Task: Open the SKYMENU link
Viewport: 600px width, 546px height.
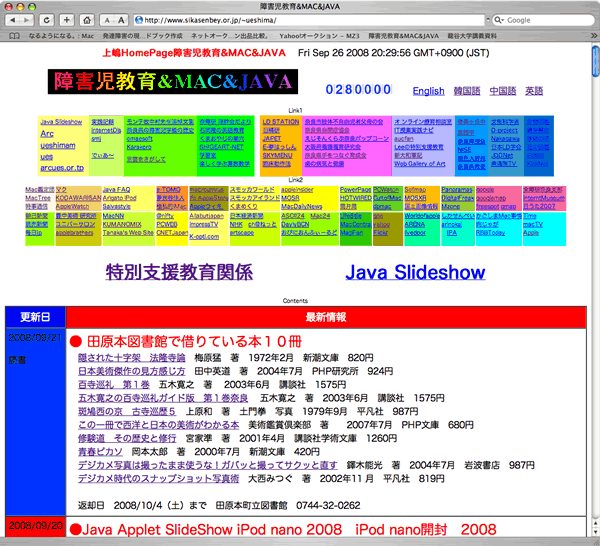Action: click(x=277, y=155)
